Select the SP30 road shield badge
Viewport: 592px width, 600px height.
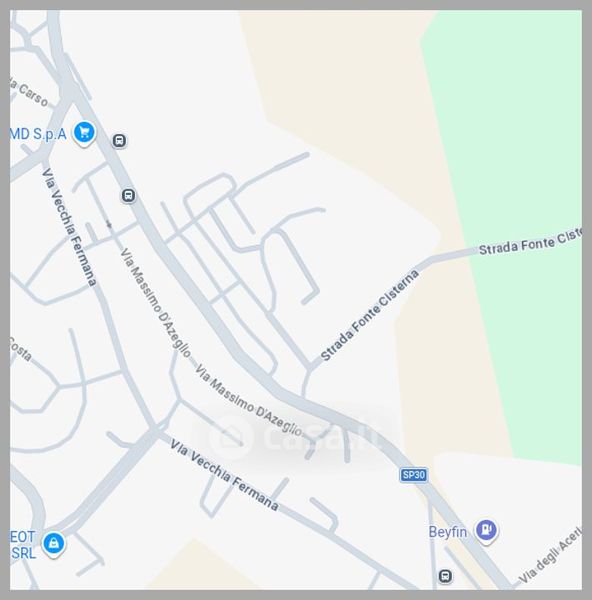tap(414, 475)
